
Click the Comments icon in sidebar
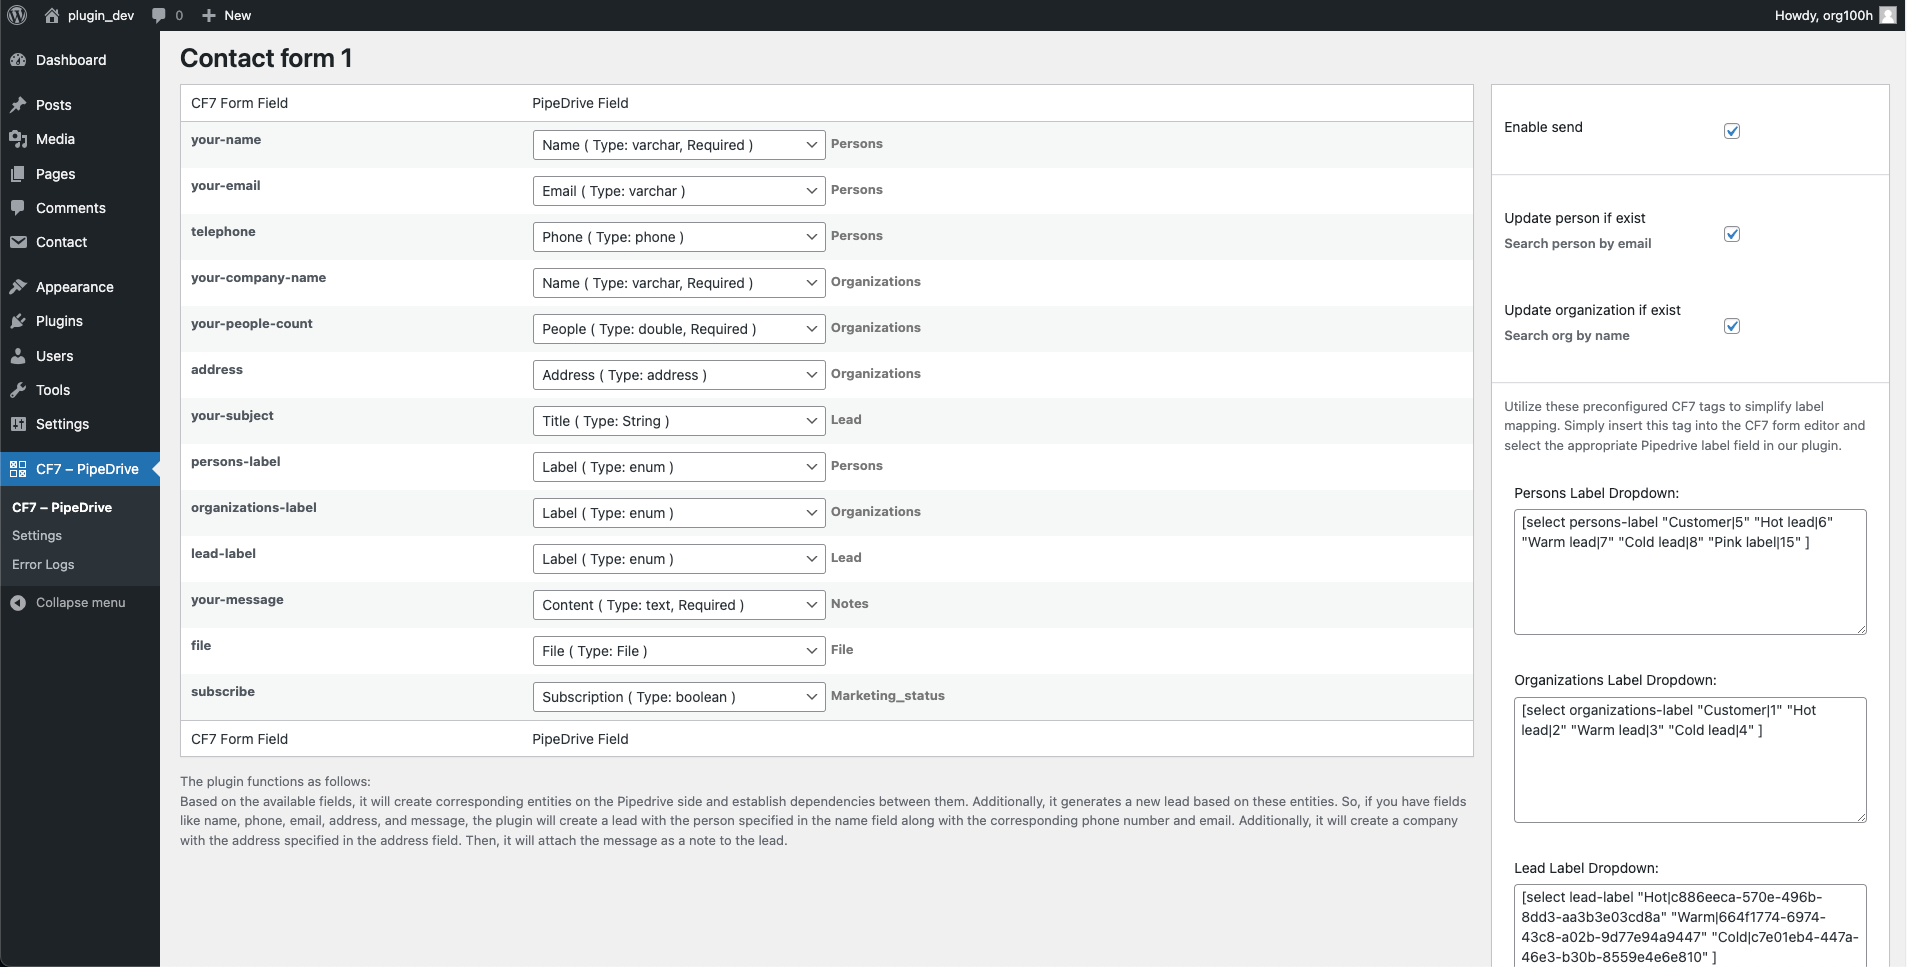[x=18, y=208]
